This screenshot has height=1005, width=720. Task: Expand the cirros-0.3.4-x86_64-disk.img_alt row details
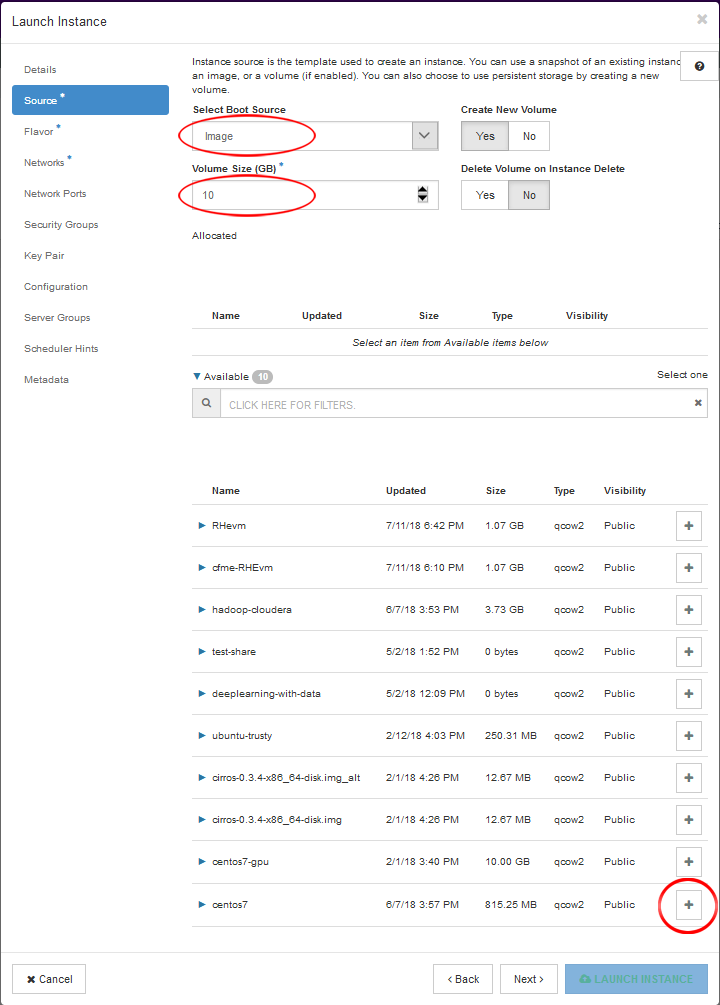coord(202,777)
